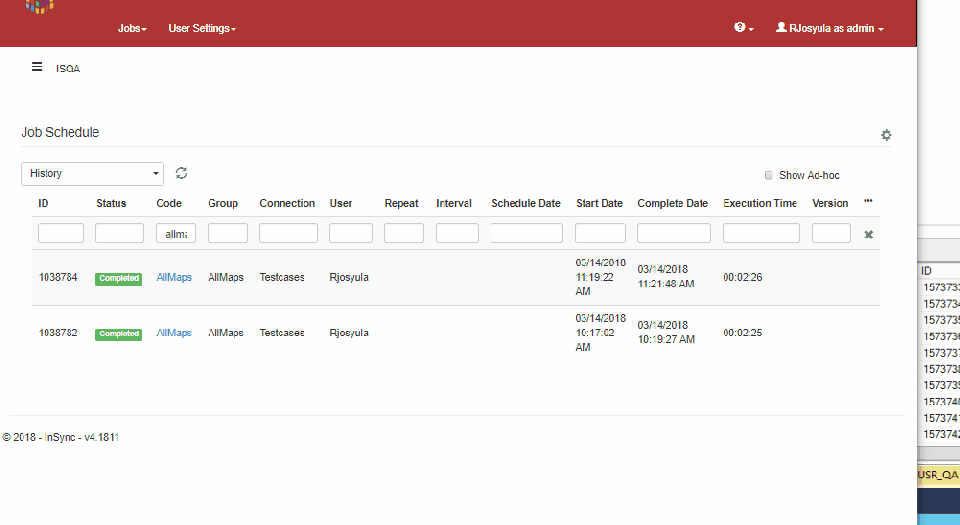
Task: Click the ID filter input field
Action: pyautogui.click(x=61, y=234)
